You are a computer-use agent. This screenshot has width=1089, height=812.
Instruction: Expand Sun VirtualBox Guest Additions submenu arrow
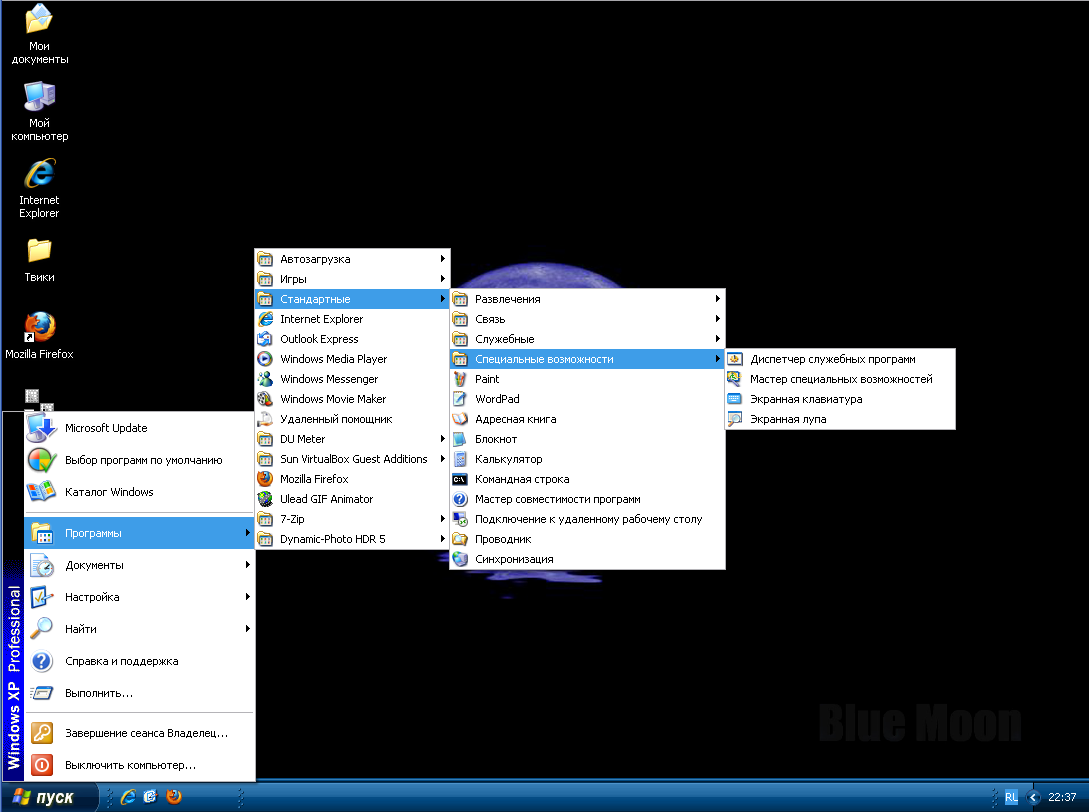(442, 458)
